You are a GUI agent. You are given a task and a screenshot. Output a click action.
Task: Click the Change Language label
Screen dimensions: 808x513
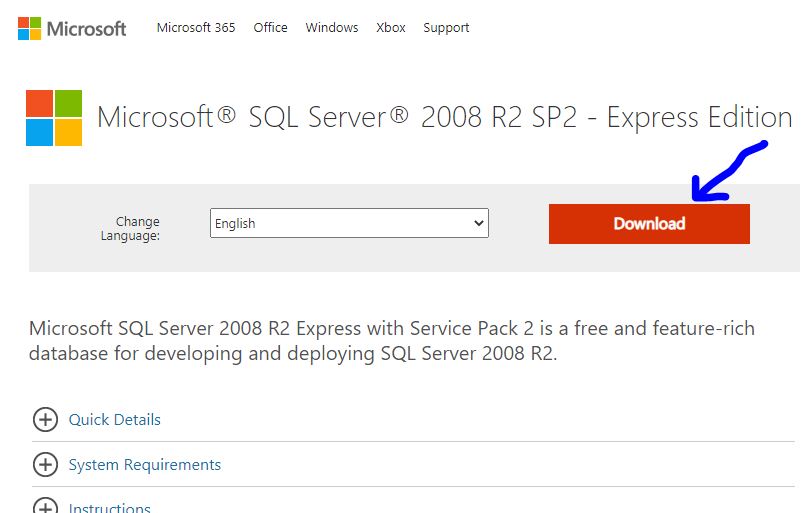tap(131, 229)
